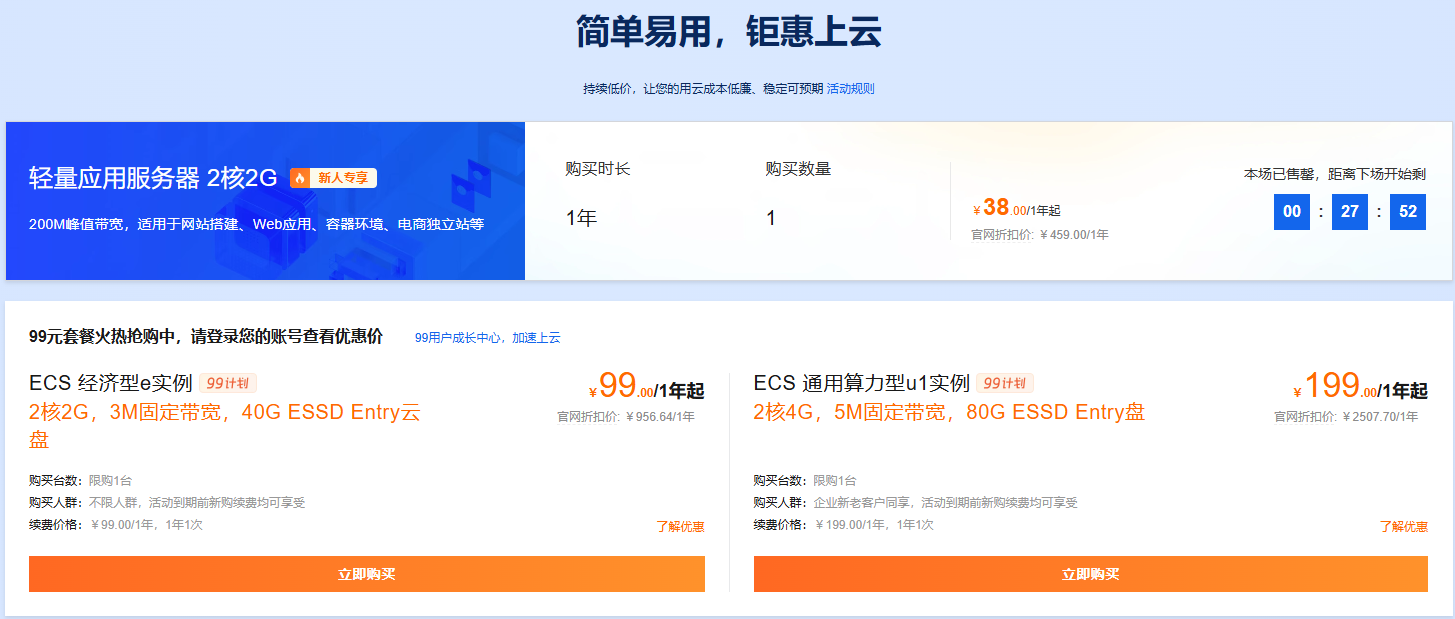Click the ￥199.00/1年起 price
Screen dimensions: 1455x619
1360,386
